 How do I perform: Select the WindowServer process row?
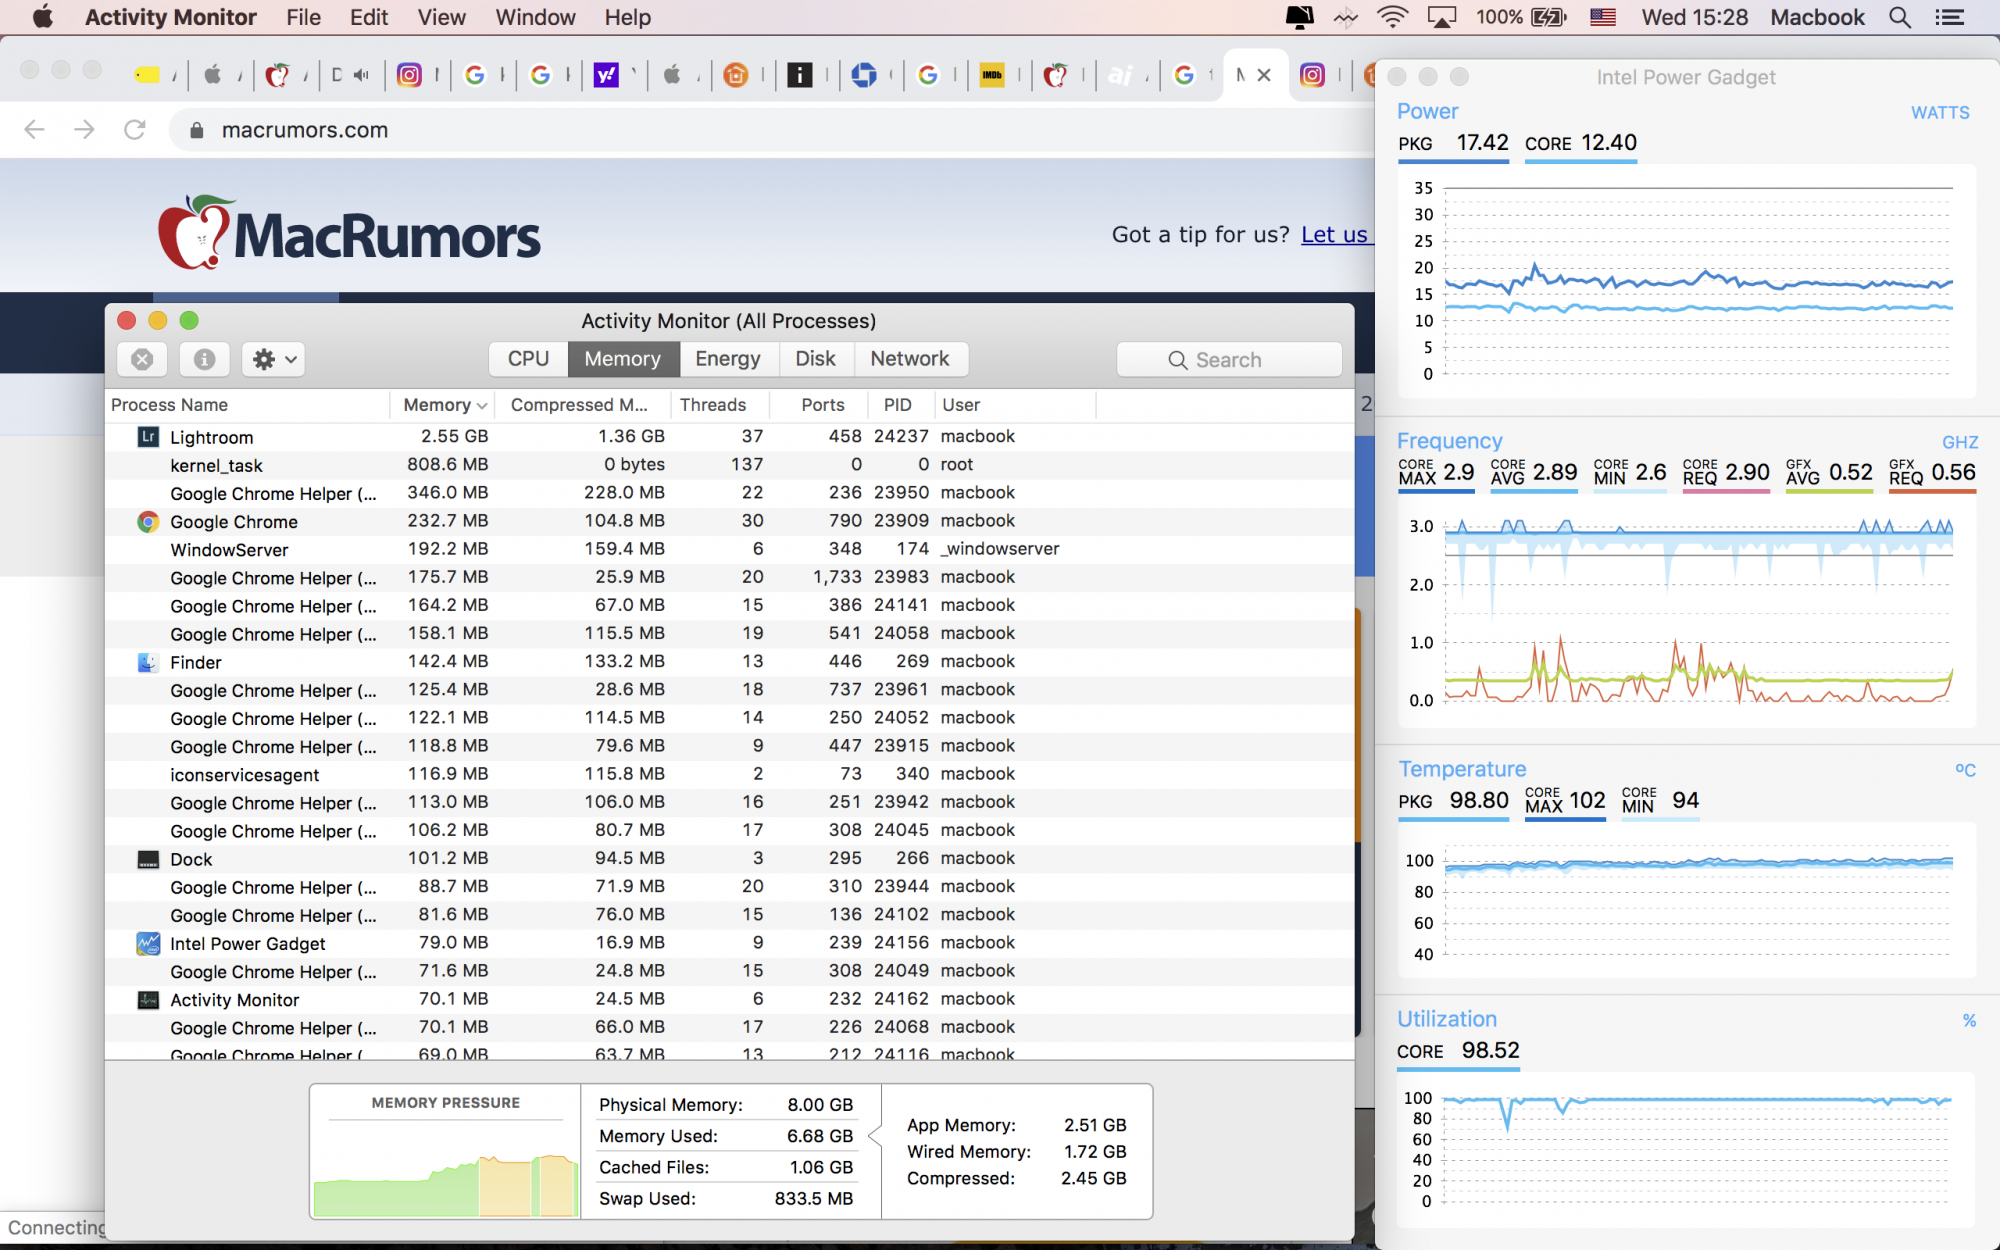730,549
